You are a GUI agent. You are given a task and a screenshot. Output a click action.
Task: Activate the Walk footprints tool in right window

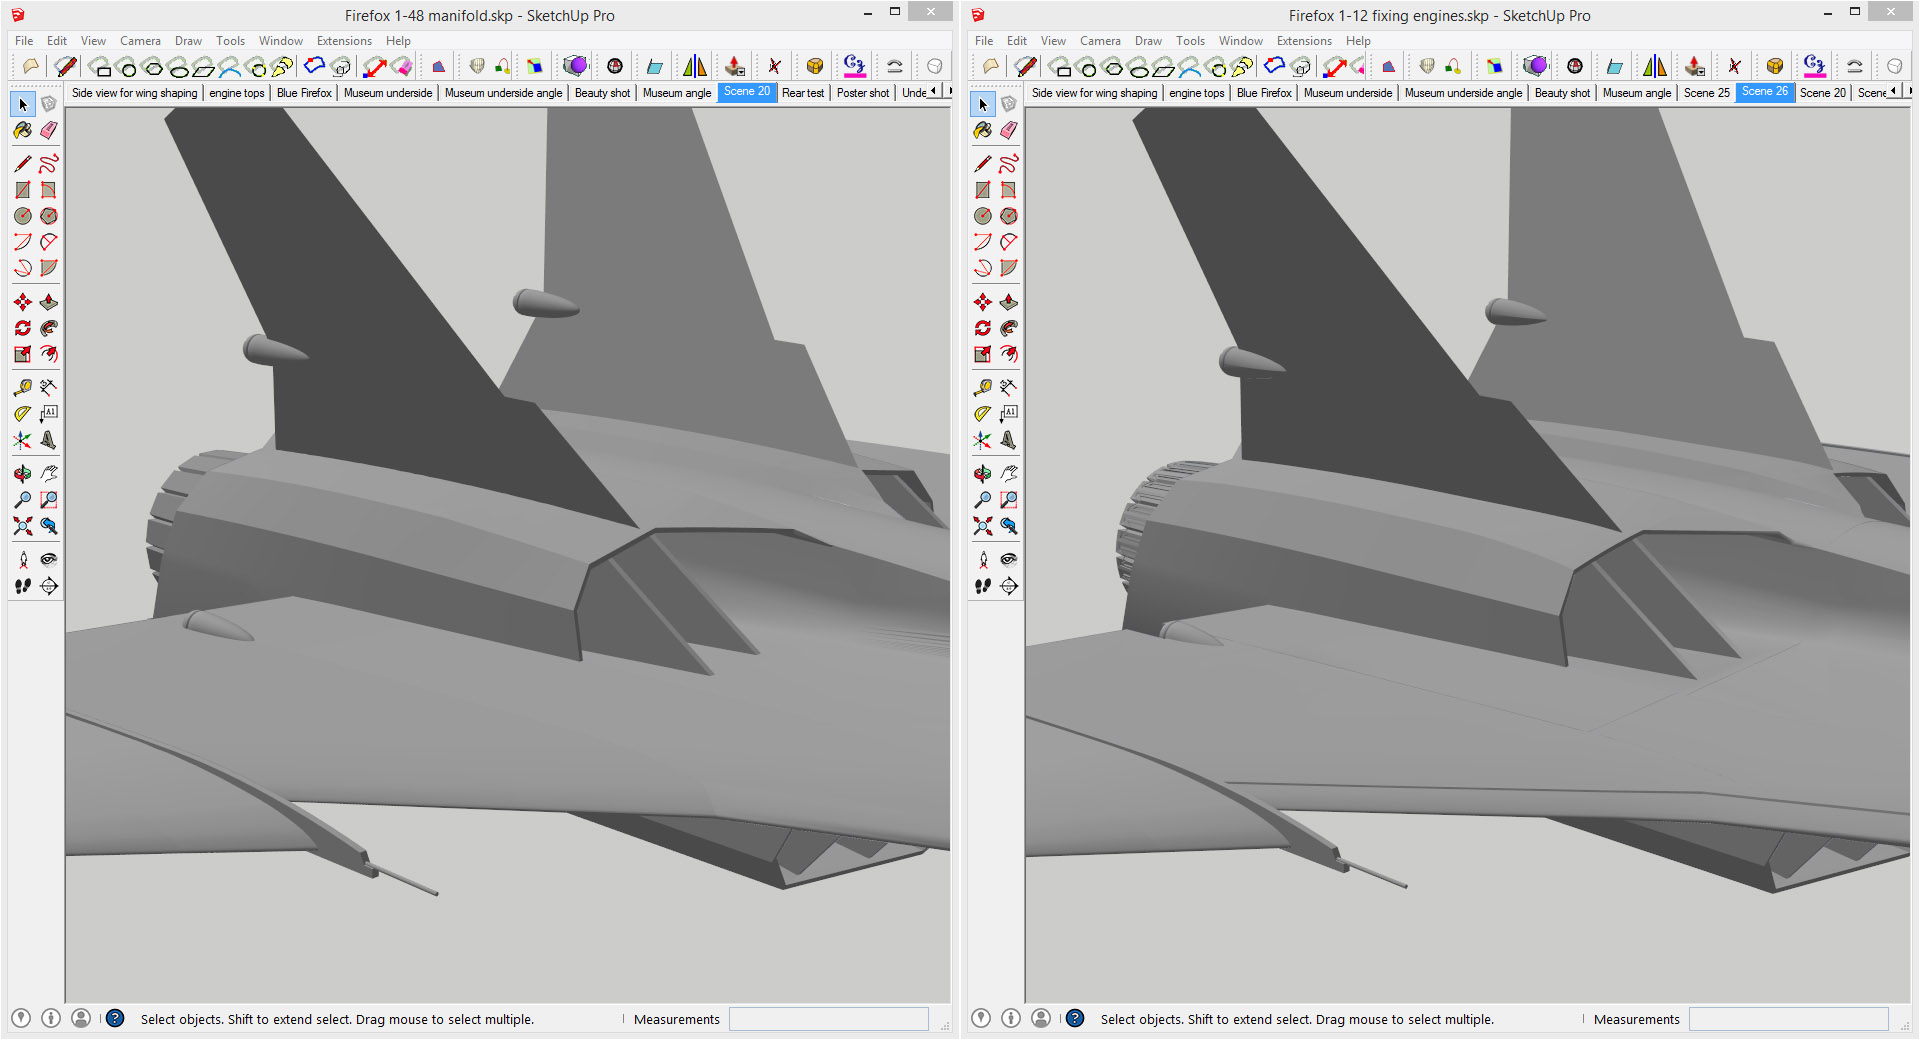click(x=983, y=586)
